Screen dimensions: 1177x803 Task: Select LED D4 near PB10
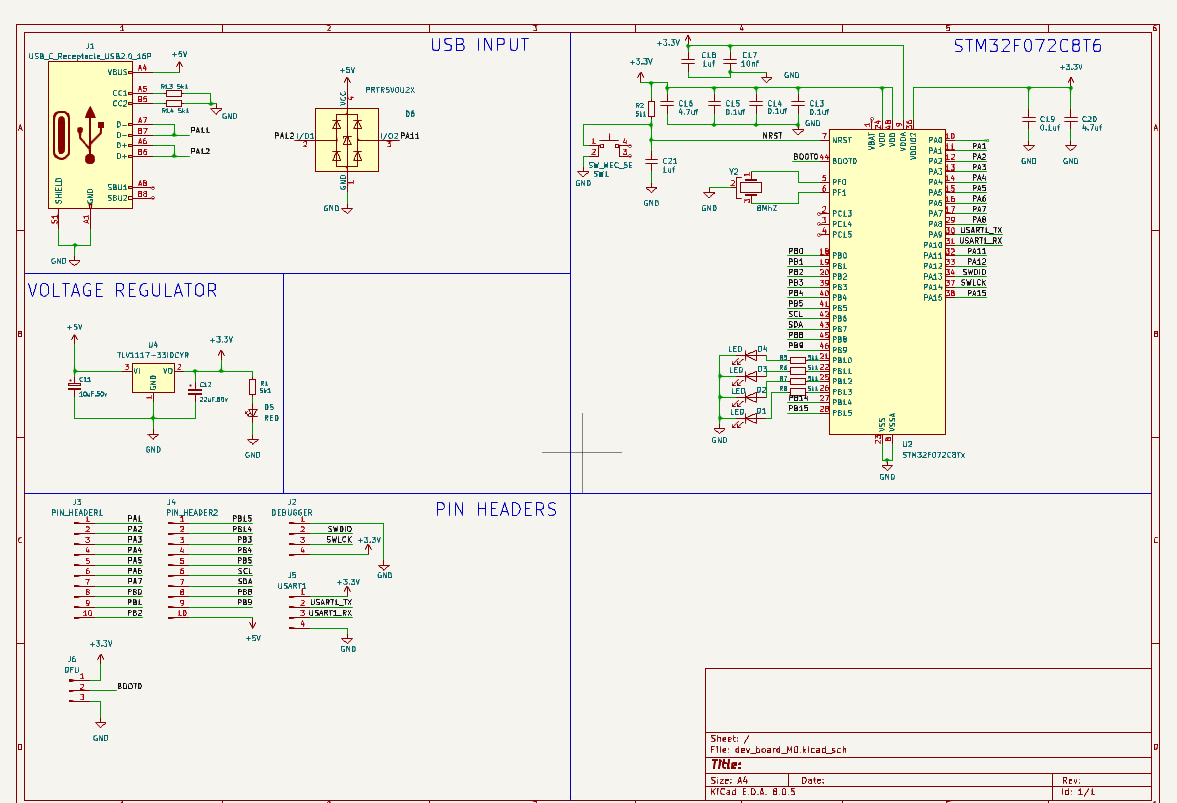click(750, 355)
